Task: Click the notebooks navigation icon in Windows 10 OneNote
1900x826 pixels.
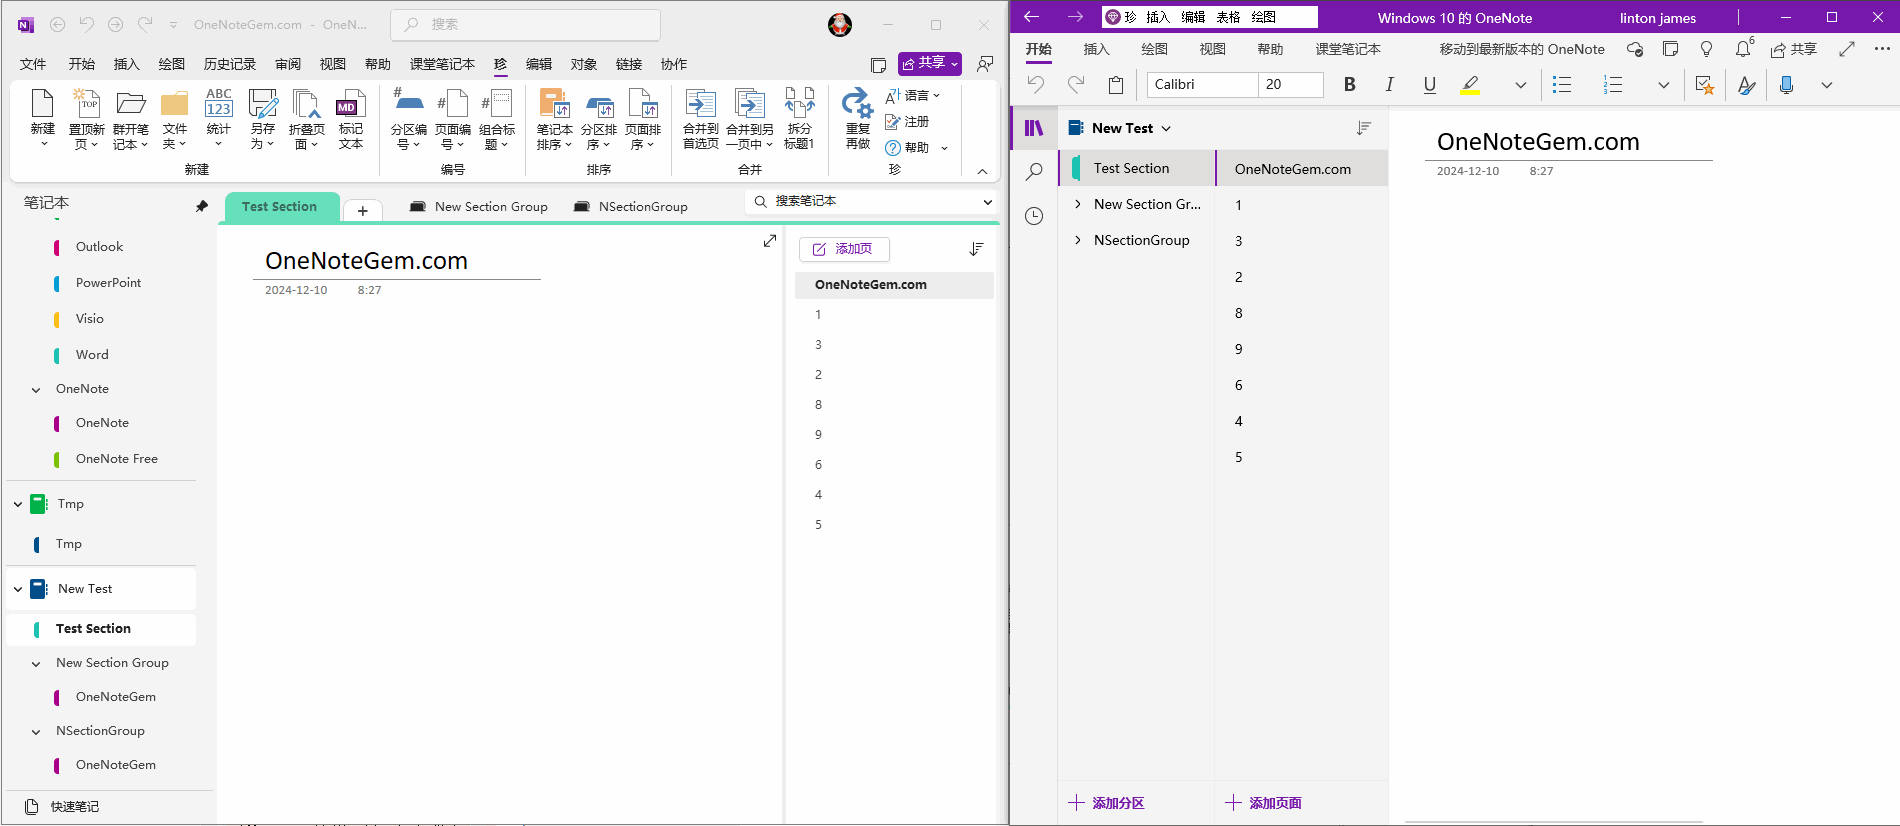Action: (1034, 128)
